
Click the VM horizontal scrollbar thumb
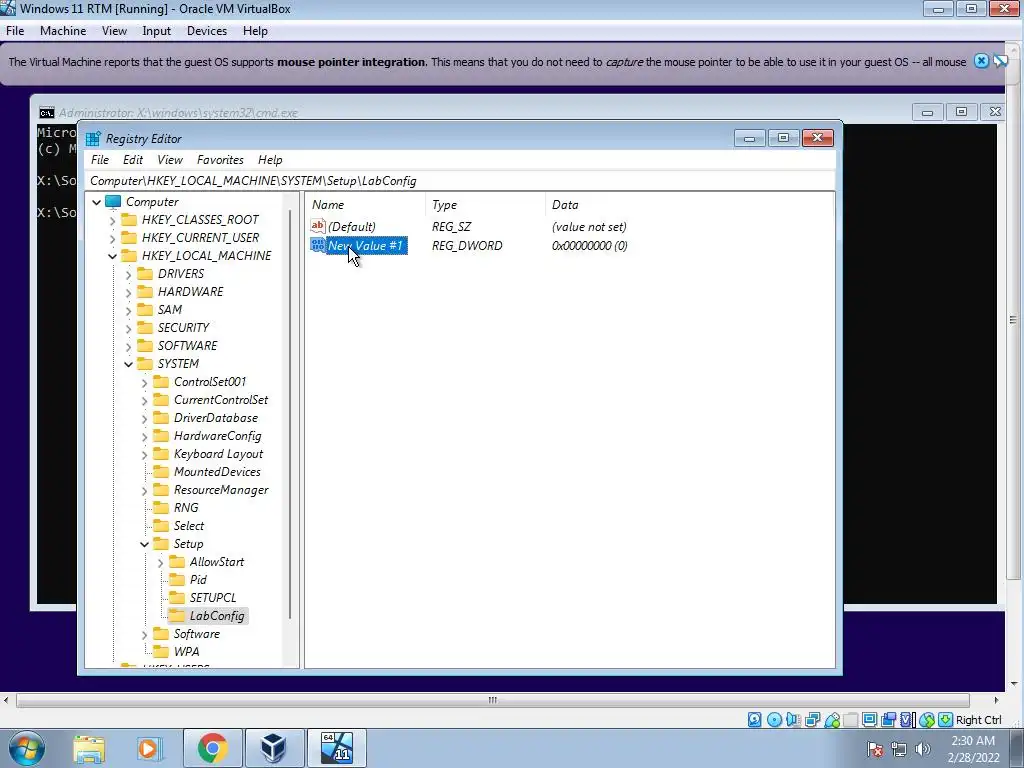(x=492, y=700)
